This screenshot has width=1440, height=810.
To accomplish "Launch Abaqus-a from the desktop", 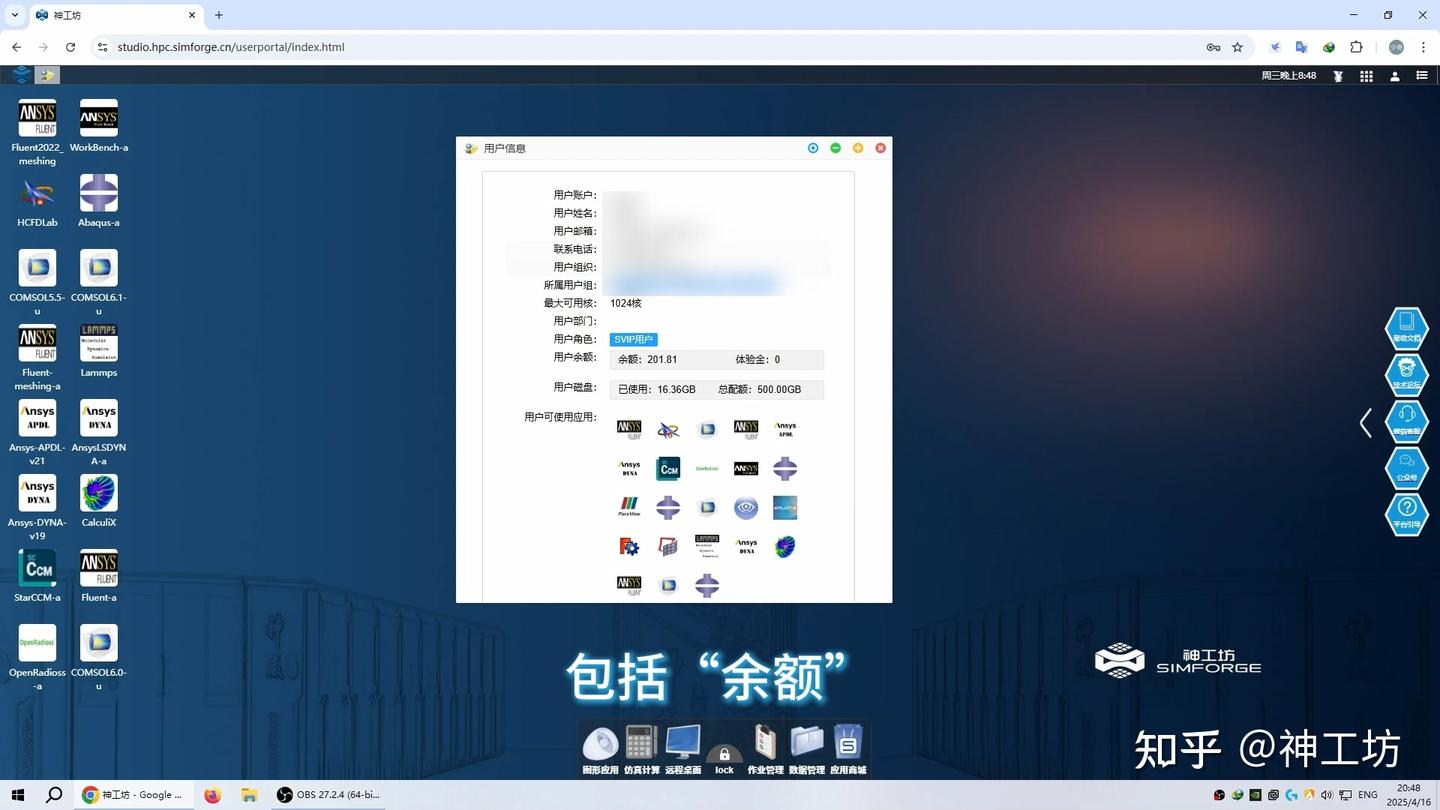I will tap(99, 193).
